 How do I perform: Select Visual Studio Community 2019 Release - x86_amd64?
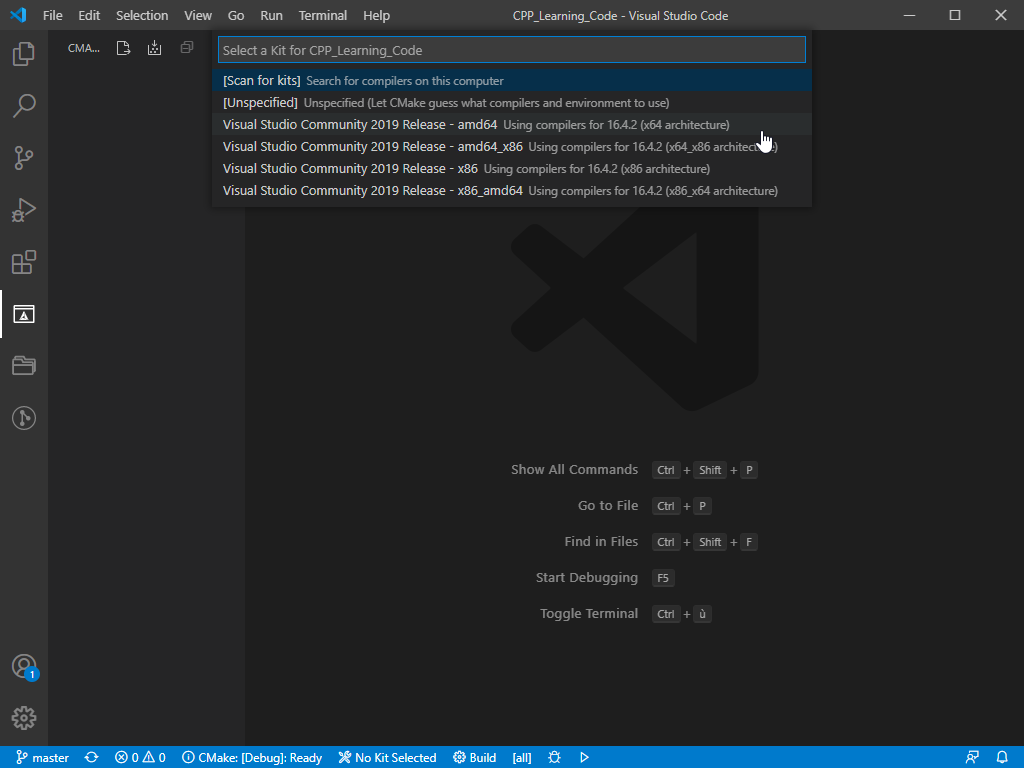pyautogui.click(x=512, y=191)
